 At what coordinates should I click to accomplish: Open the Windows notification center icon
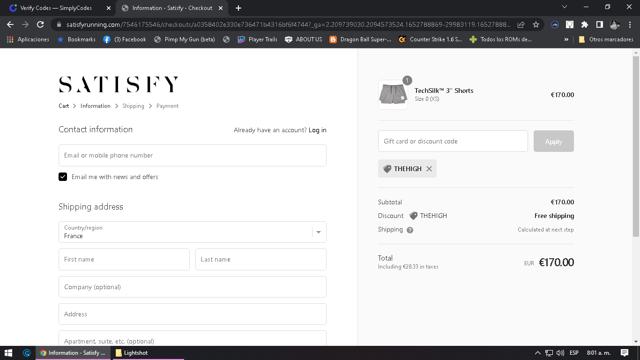coord(624,353)
